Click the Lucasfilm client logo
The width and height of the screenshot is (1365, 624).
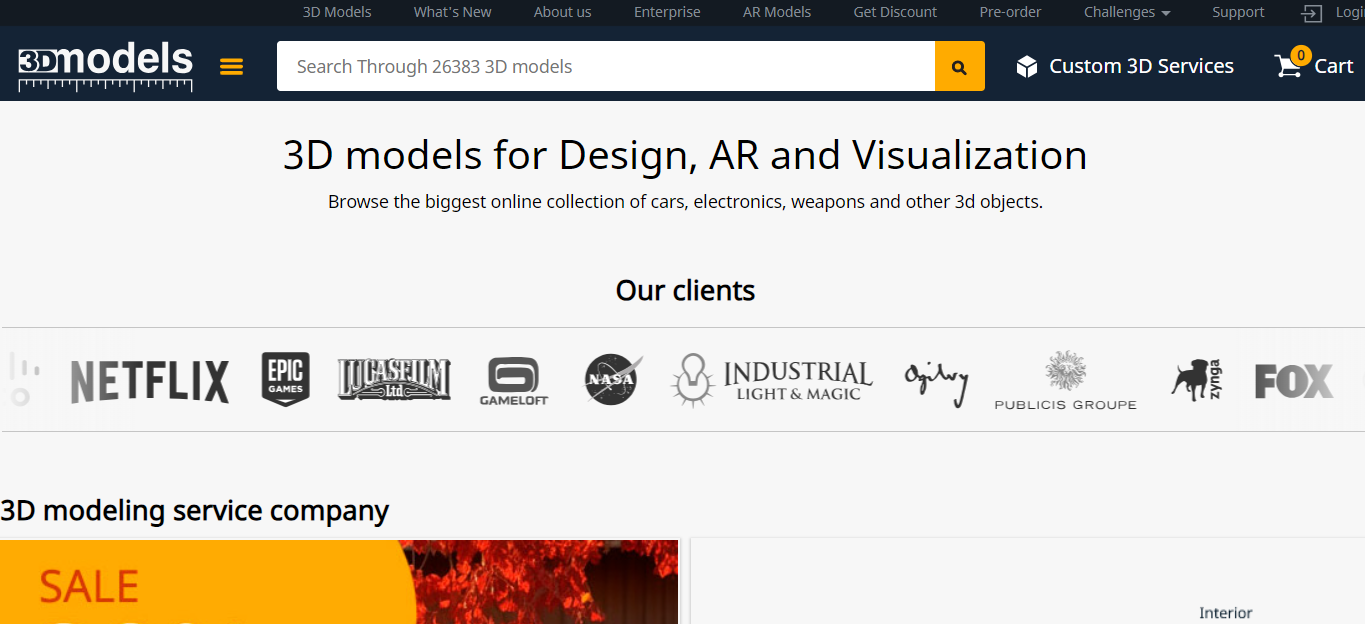pos(394,380)
